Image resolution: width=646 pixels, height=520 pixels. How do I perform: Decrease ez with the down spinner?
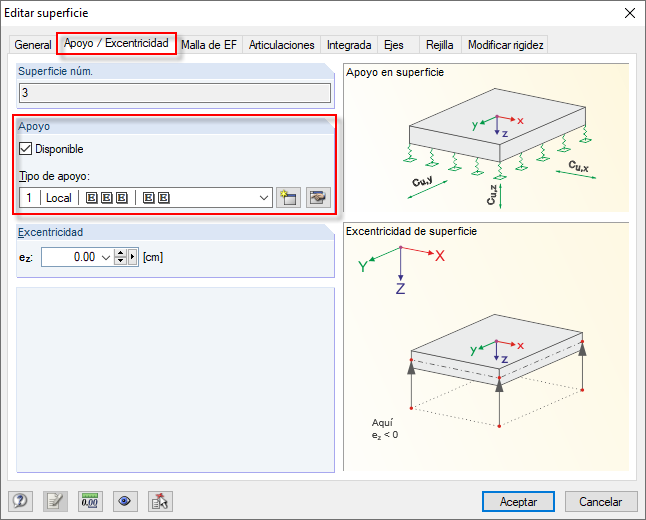(x=120, y=262)
